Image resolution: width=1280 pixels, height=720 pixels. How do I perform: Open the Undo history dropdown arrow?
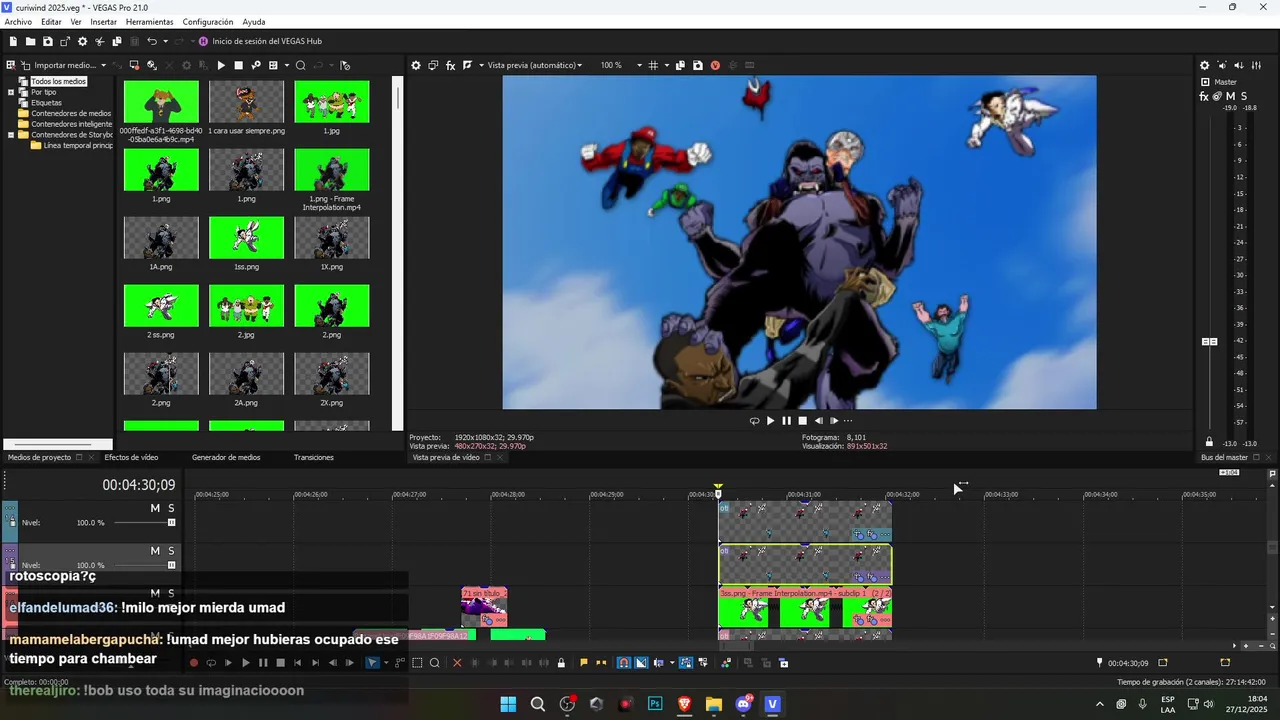pos(165,41)
